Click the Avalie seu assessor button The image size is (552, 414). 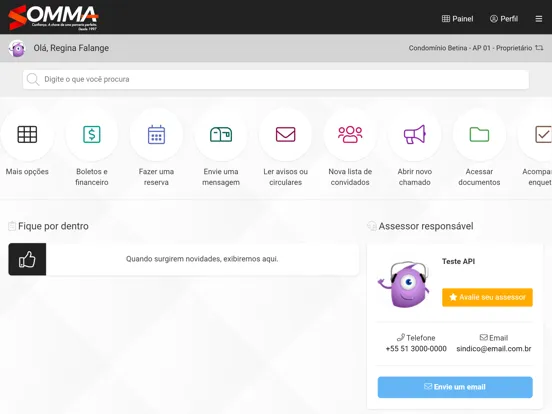tap(487, 297)
